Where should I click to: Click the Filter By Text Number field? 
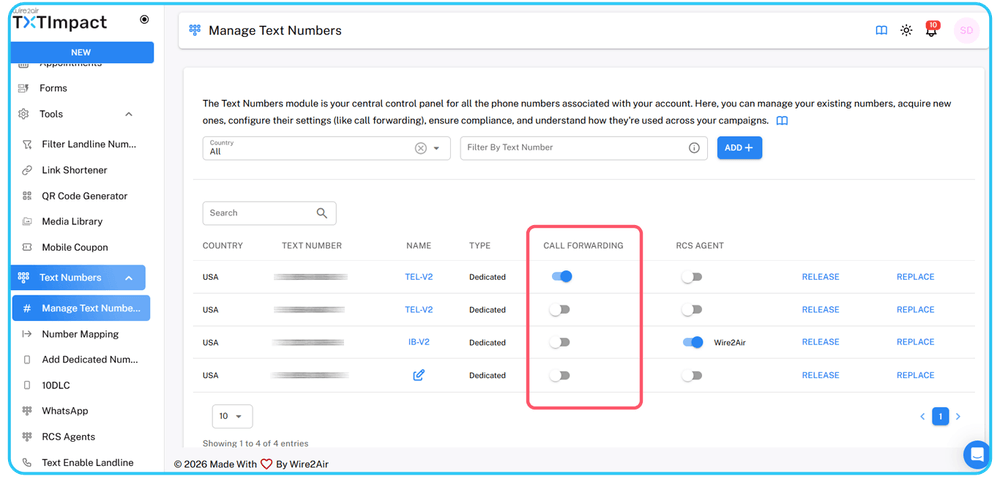coord(570,148)
